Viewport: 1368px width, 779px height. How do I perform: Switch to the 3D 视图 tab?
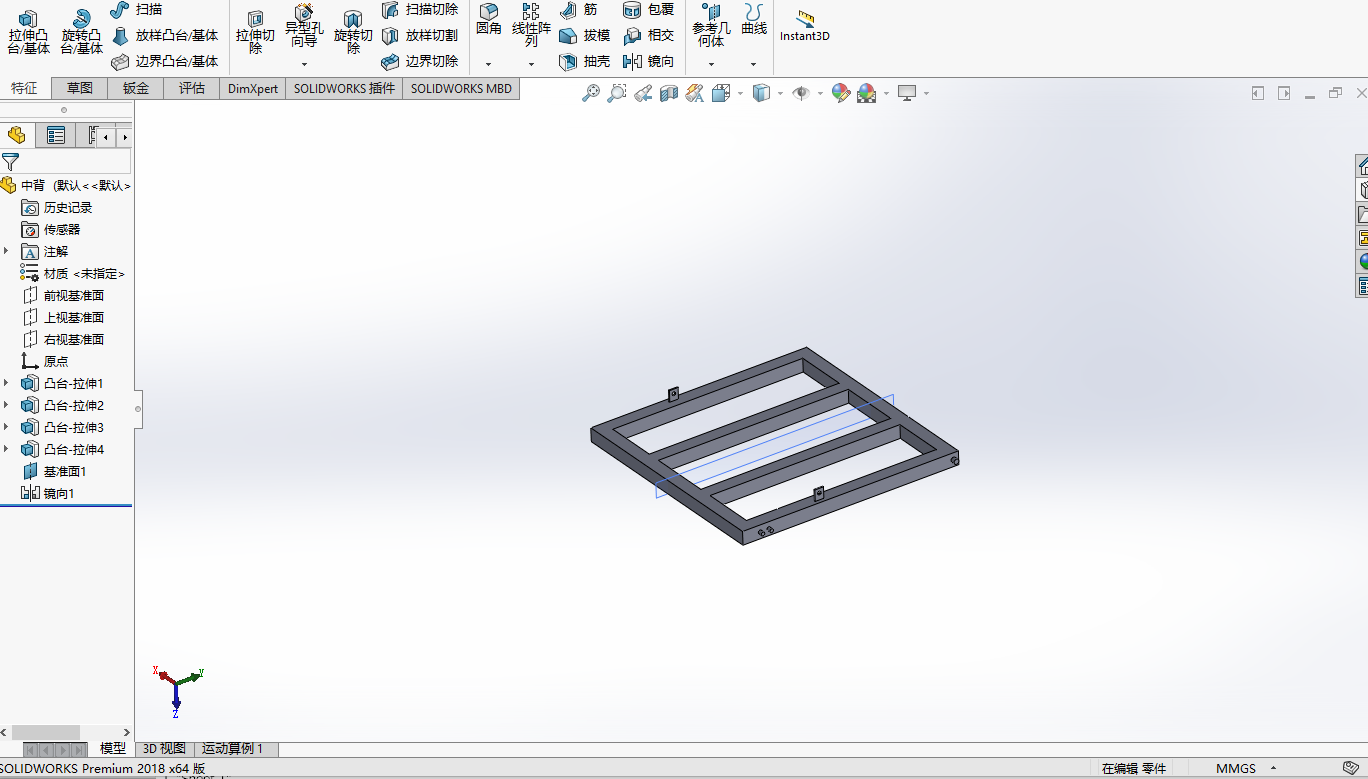coord(164,748)
